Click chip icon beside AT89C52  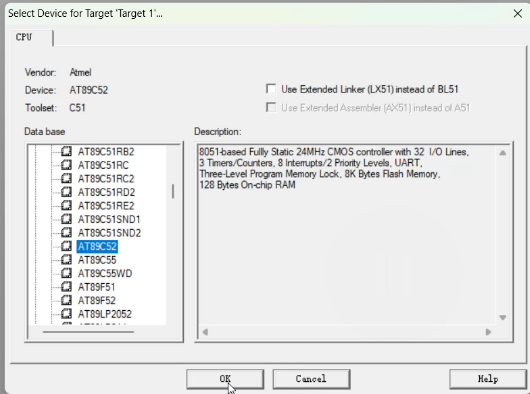66,246
